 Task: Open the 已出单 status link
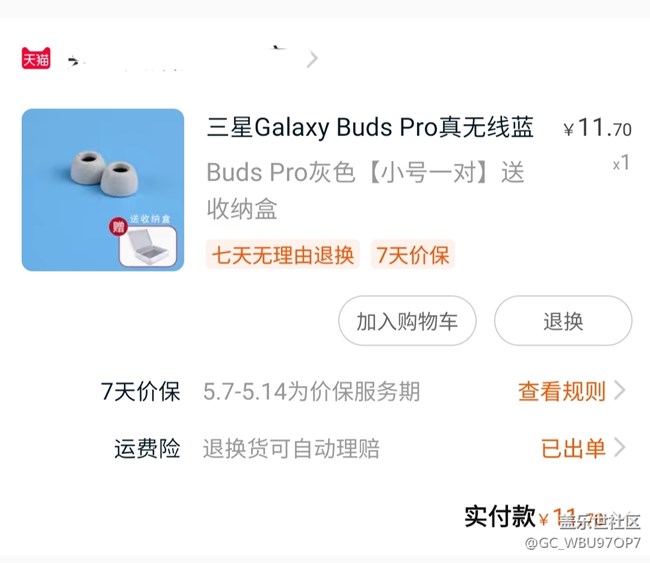(x=574, y=448)
